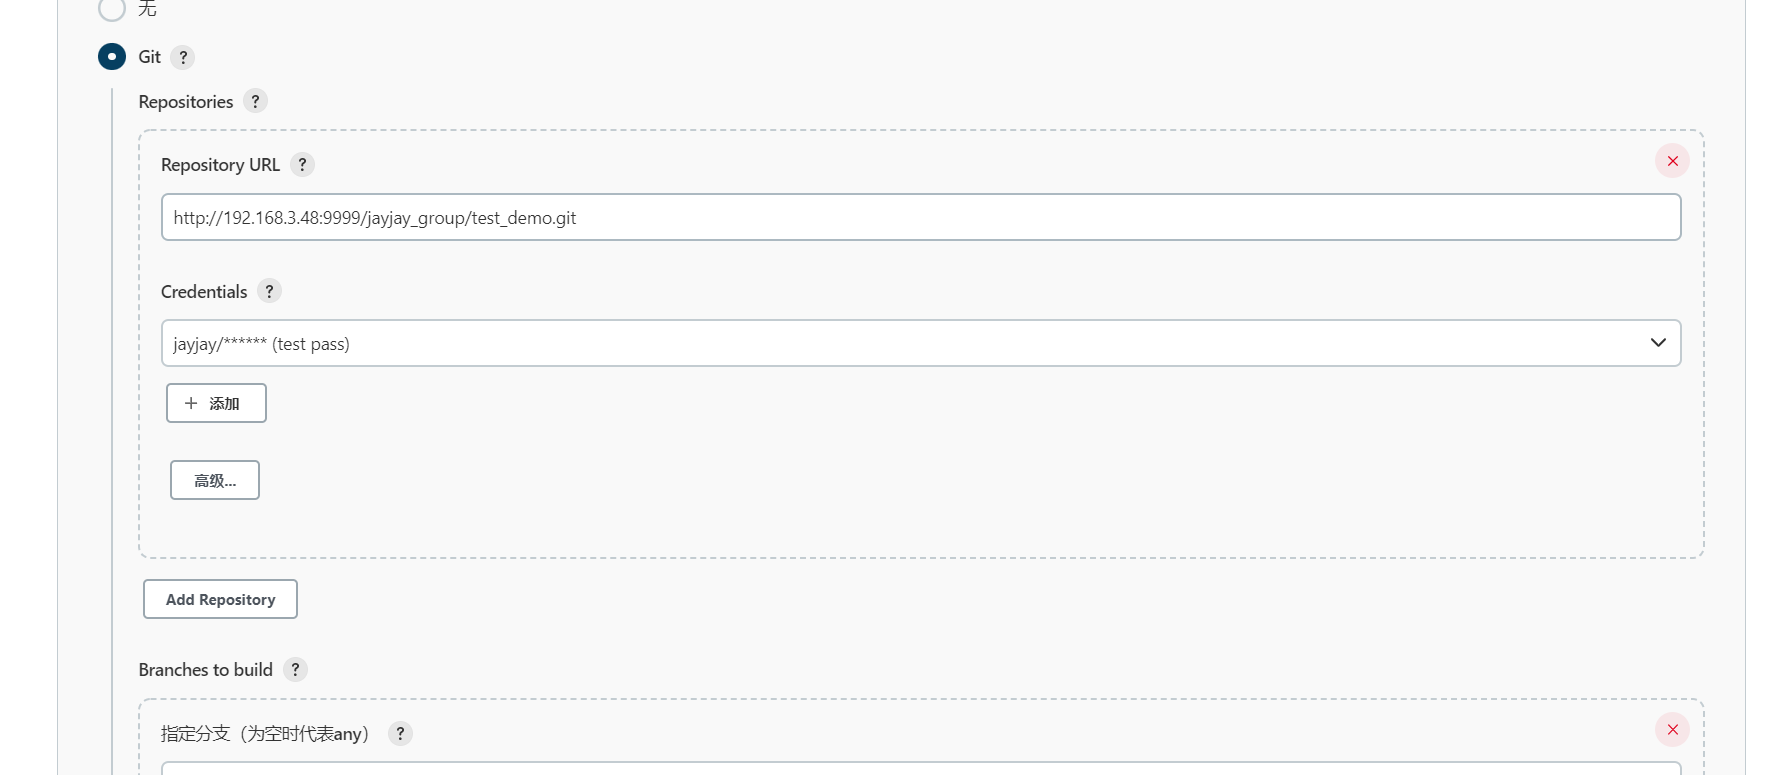Expand the 高级... advanced options
The width and height of the screenshot is (1773, 775).
click(215, 480)
